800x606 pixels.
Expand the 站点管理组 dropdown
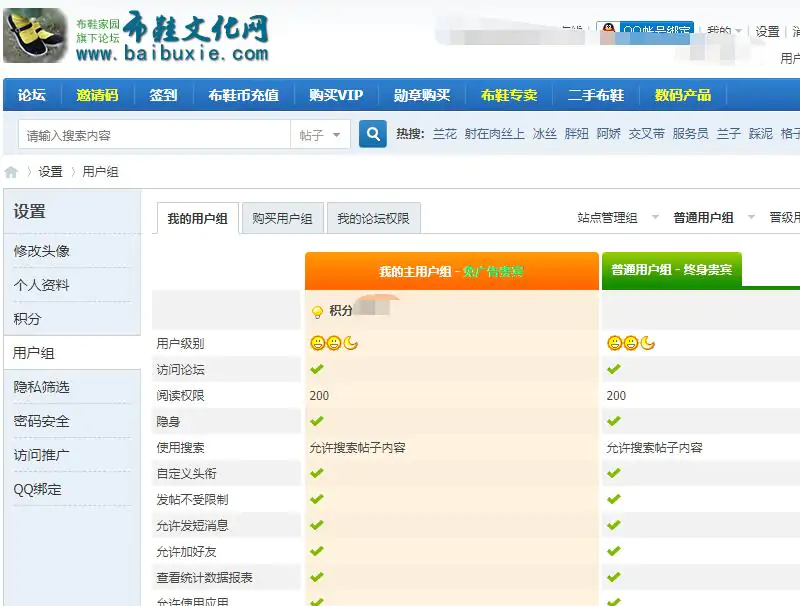[x=655, y=217]
